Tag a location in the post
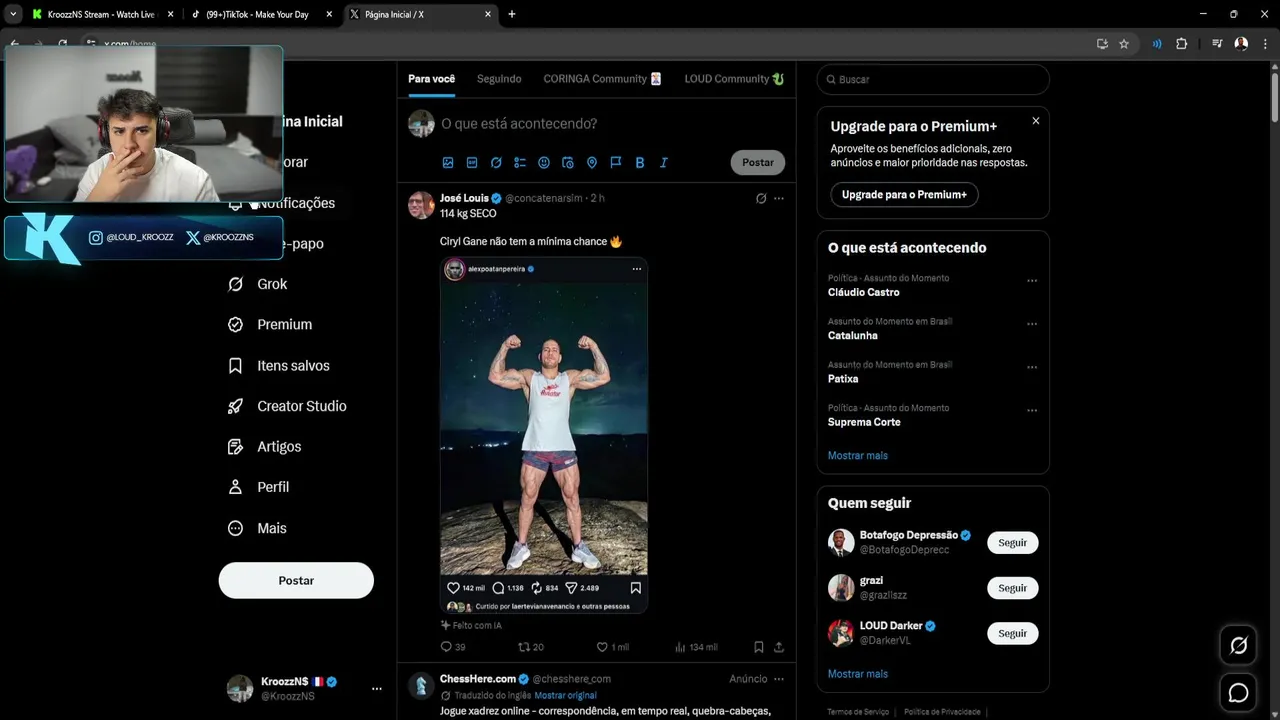Screen dimensions: 1280x720 pos(592,162)
